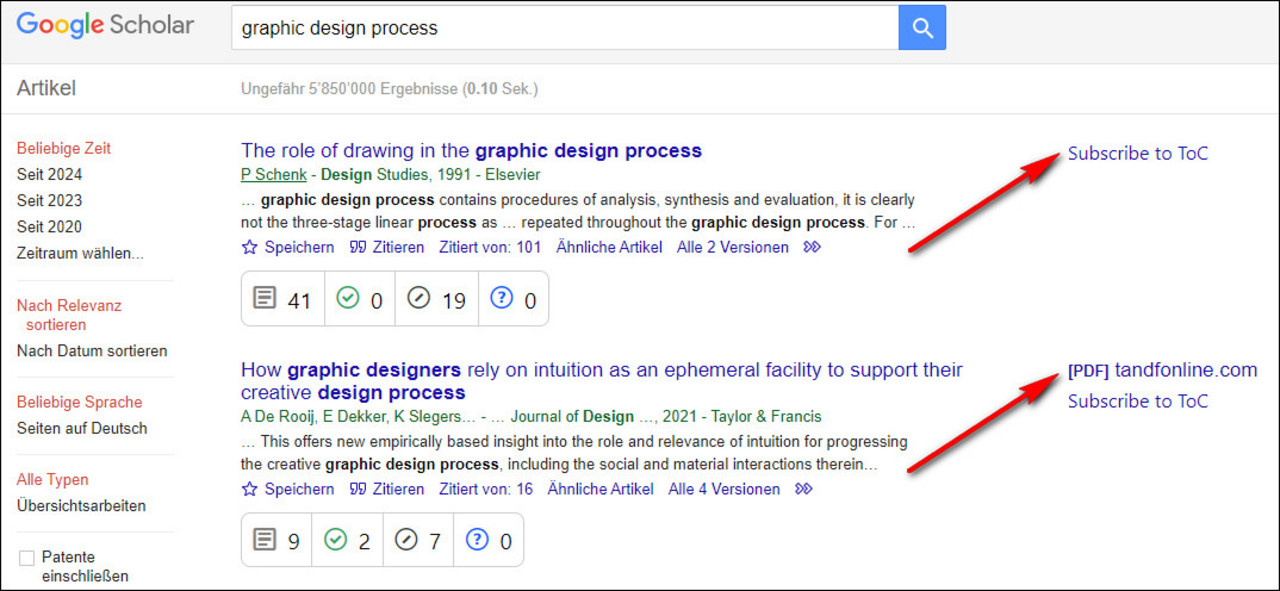The width and height of the screenshot is (1280, 591).
Task: Click the blue question mark contrasting badge of second result
Action: pos(477,541)
